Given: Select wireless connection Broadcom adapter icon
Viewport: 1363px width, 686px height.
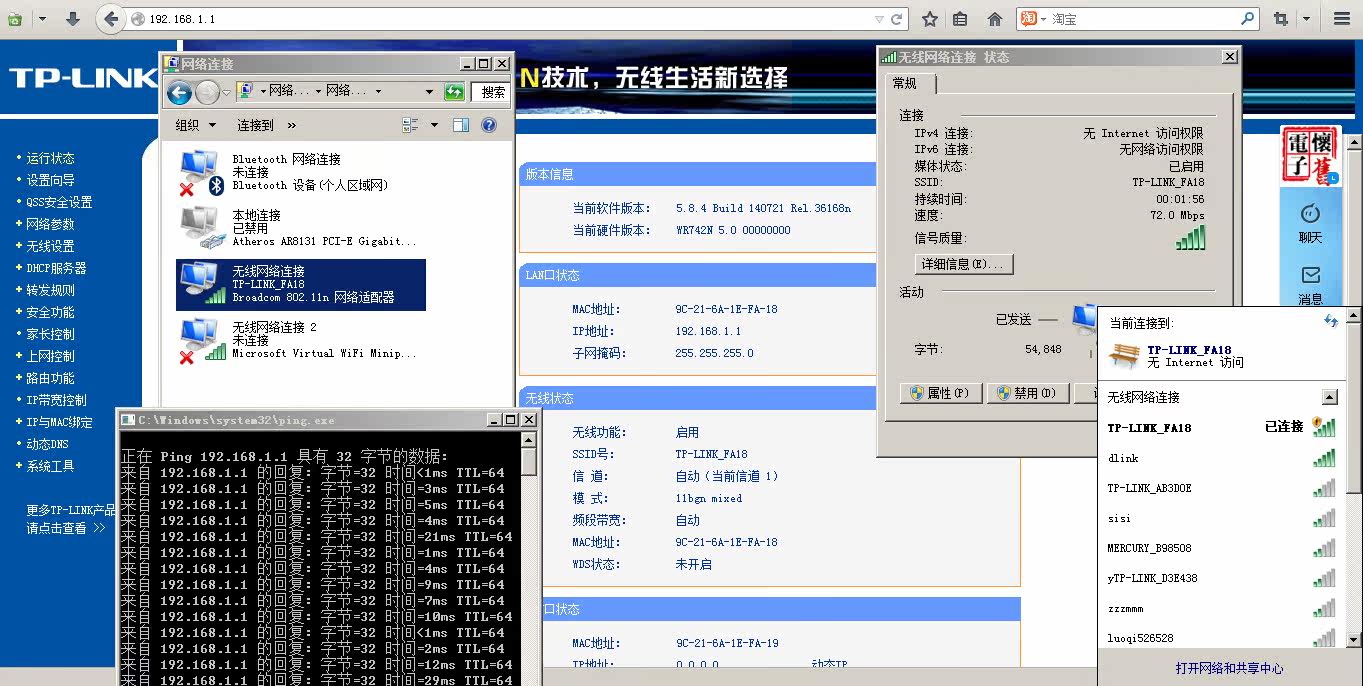Looking at the screenshot, I should [x=202, y=284].
